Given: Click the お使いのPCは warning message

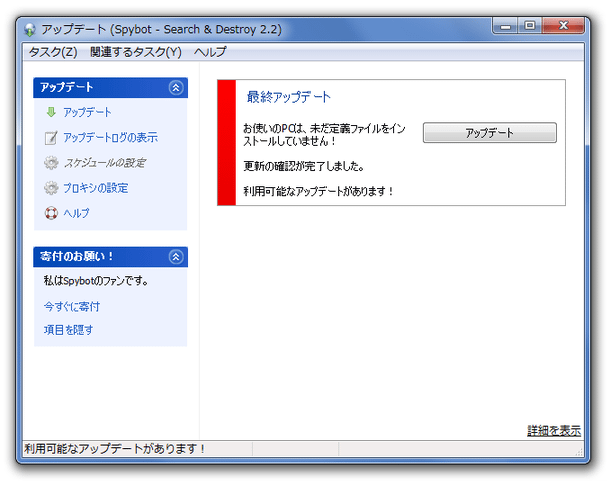Looking at the screenshot, I should coord(324,135).
